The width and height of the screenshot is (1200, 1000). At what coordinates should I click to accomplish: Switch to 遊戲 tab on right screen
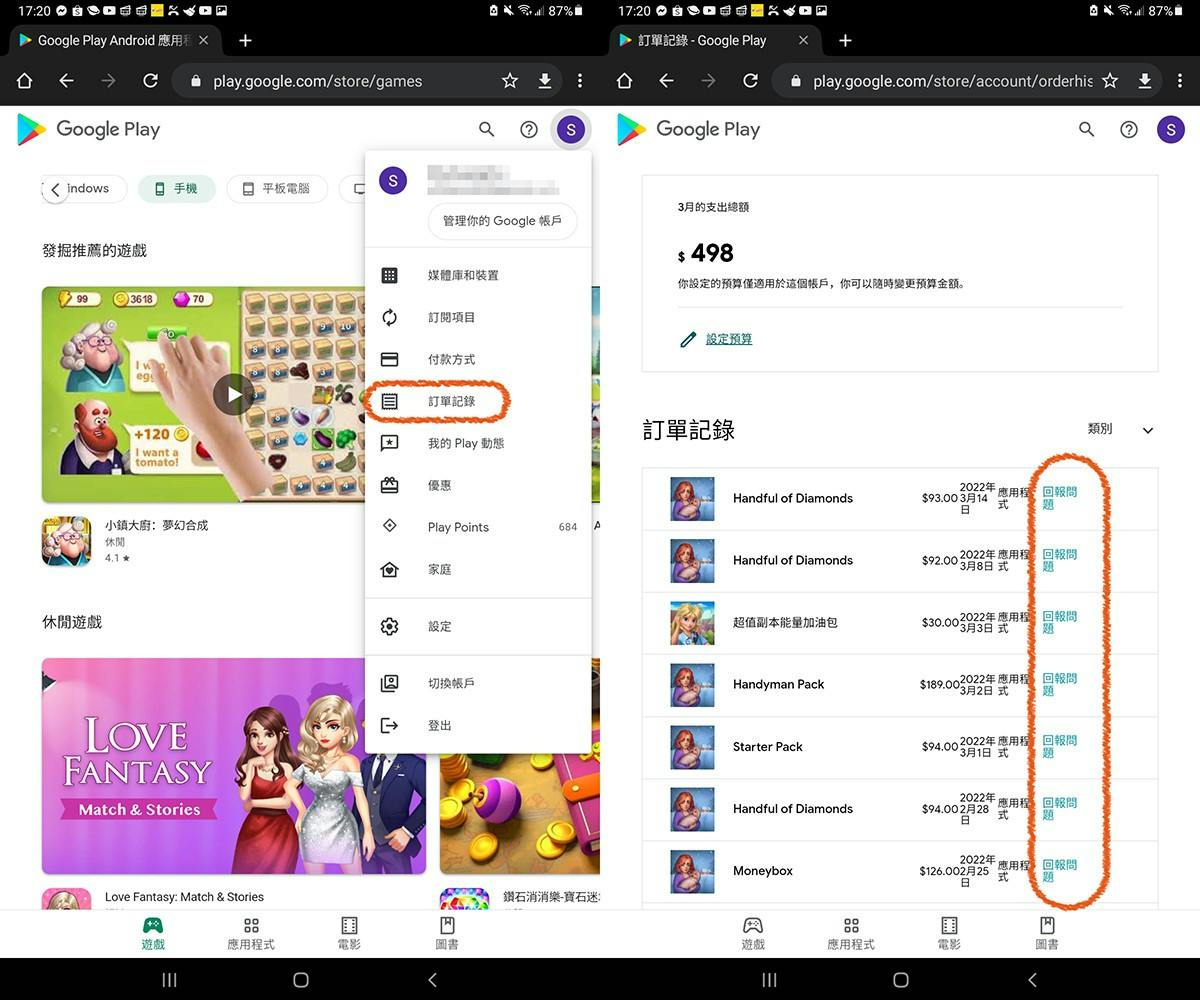[753, 933]
